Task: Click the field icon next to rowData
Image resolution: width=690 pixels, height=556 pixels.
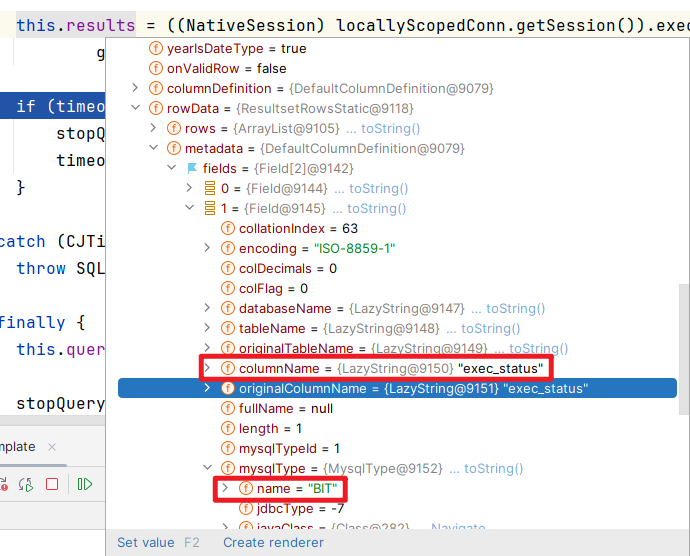Action: (156, 108)
